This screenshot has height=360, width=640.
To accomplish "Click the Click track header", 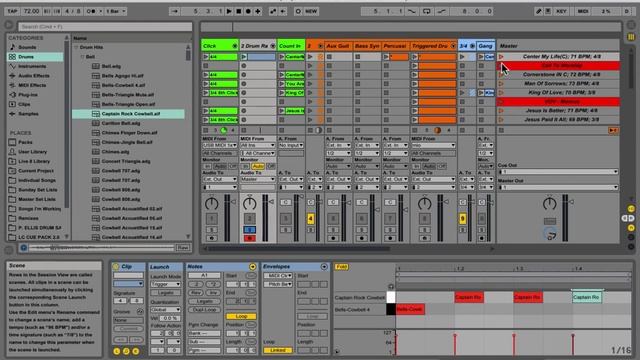I will pyautogui.click(x=220, y=46).
